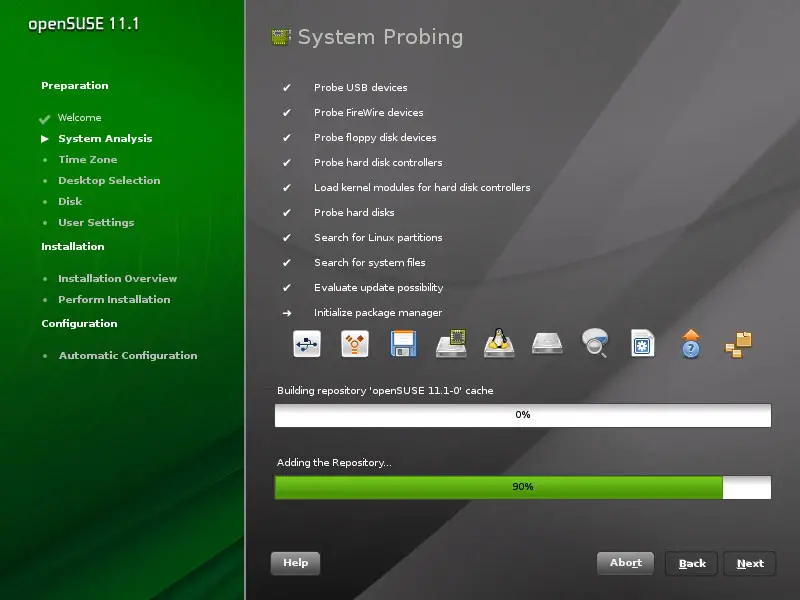Select the System Analysis step

pos(105,139)
